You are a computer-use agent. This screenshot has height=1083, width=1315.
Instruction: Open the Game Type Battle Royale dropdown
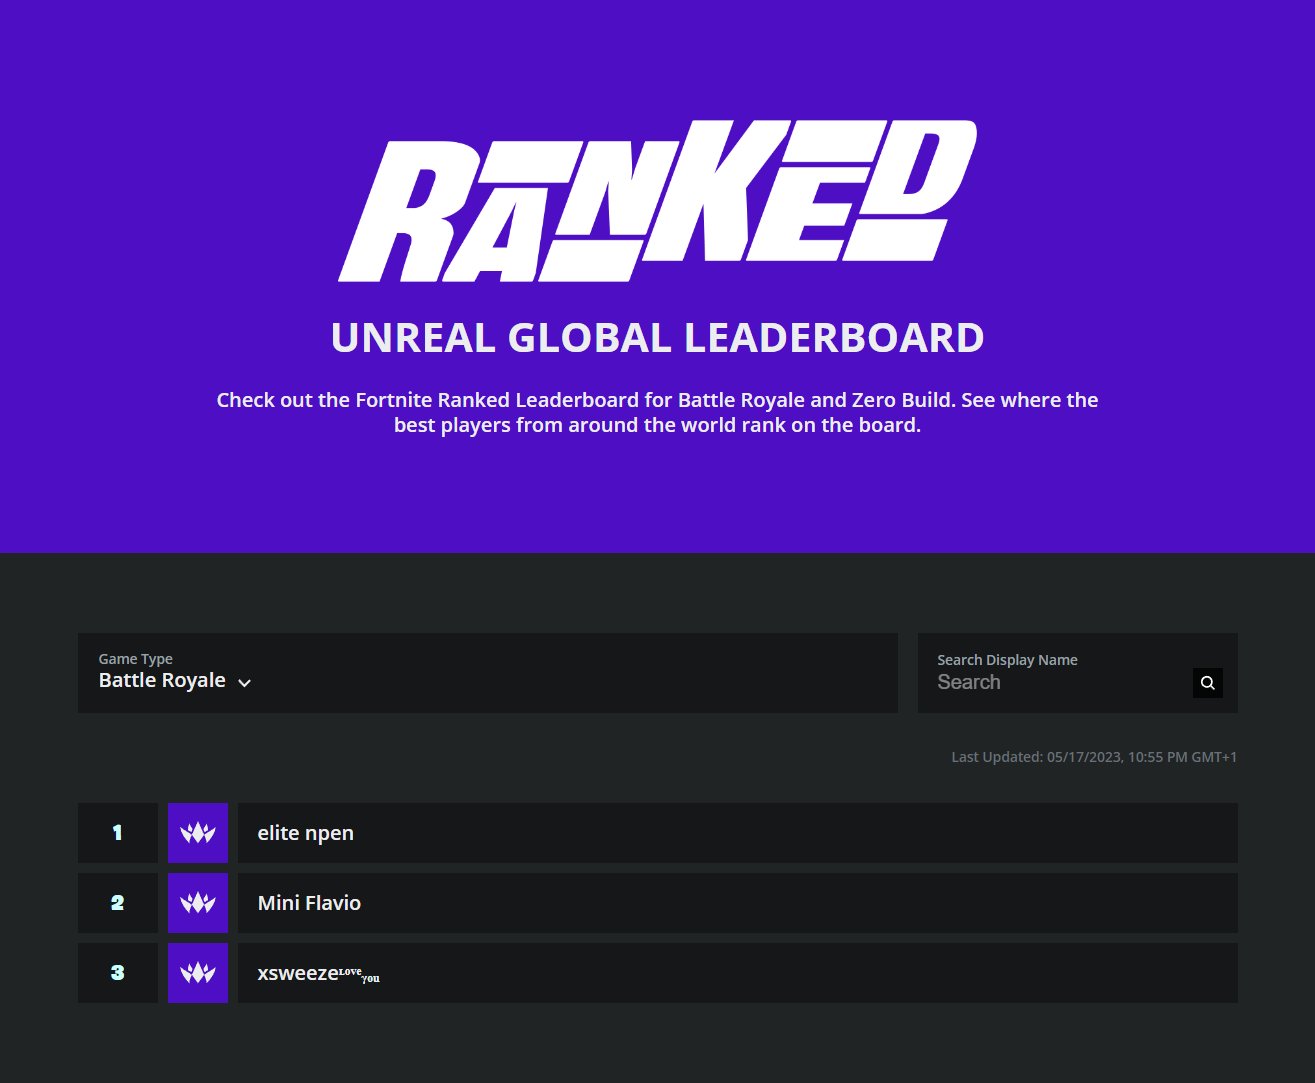point(487,673)
